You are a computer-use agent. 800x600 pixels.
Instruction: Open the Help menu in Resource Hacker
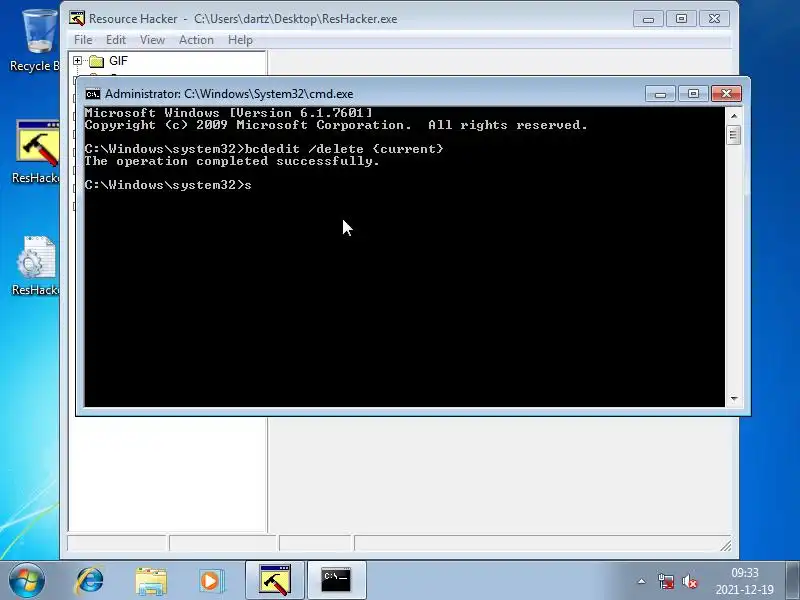tap(240, 40)
